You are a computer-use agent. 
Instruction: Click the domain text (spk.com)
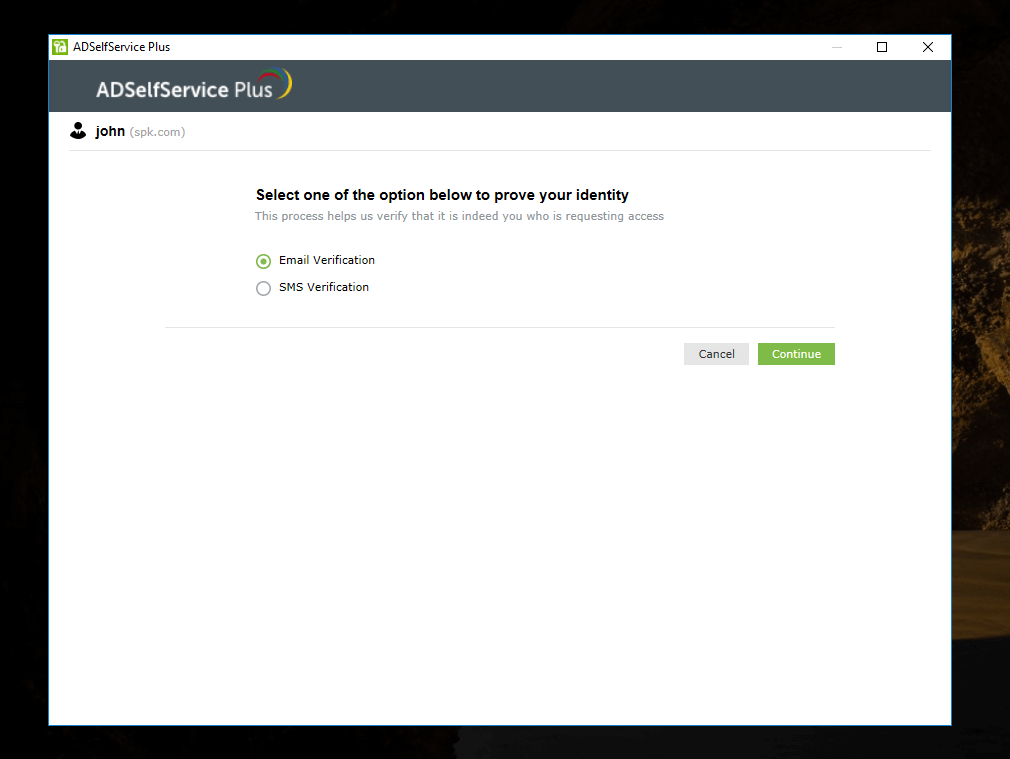tap(157, 132)
